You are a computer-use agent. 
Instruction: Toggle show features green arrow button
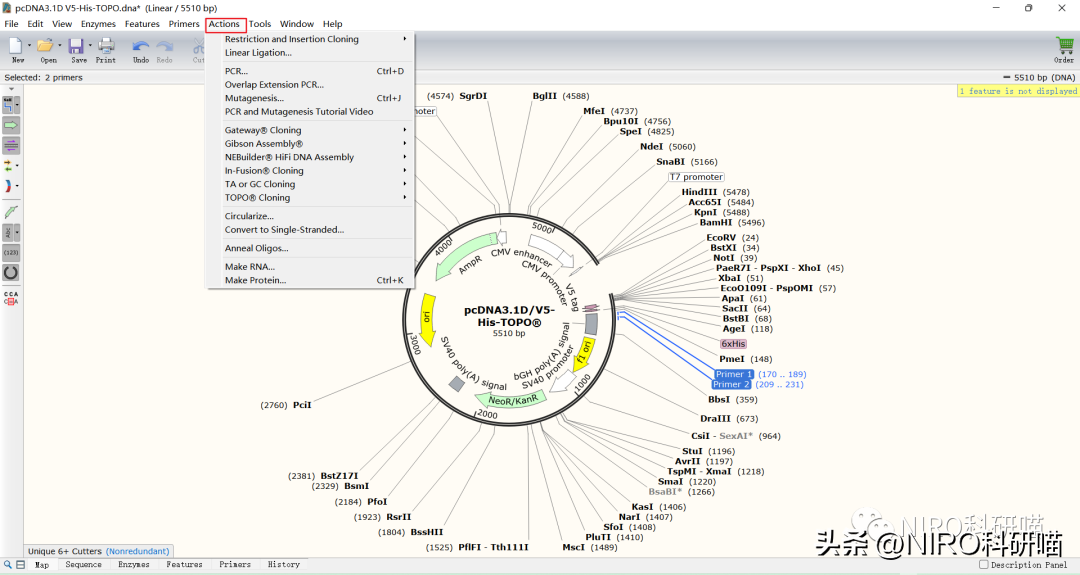11,125
